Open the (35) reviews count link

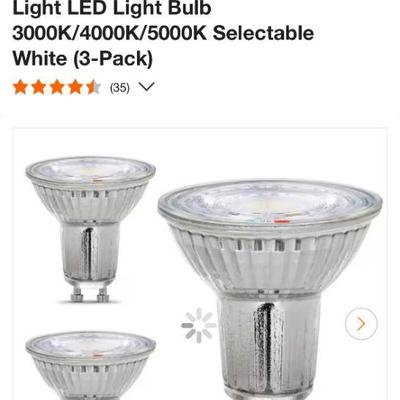click(x=120, y=88)
